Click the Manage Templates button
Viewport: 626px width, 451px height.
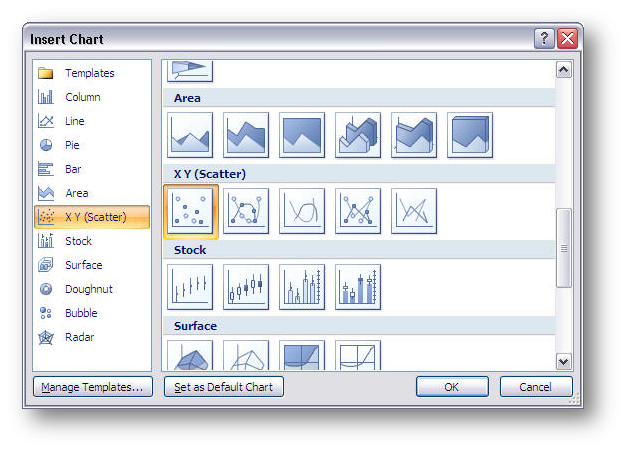91,387
